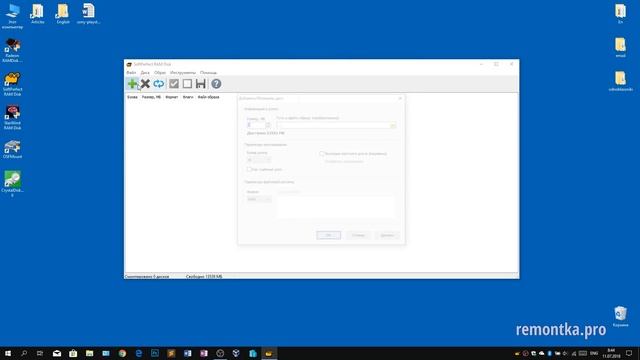Click the Буква column header

point(132,97)
